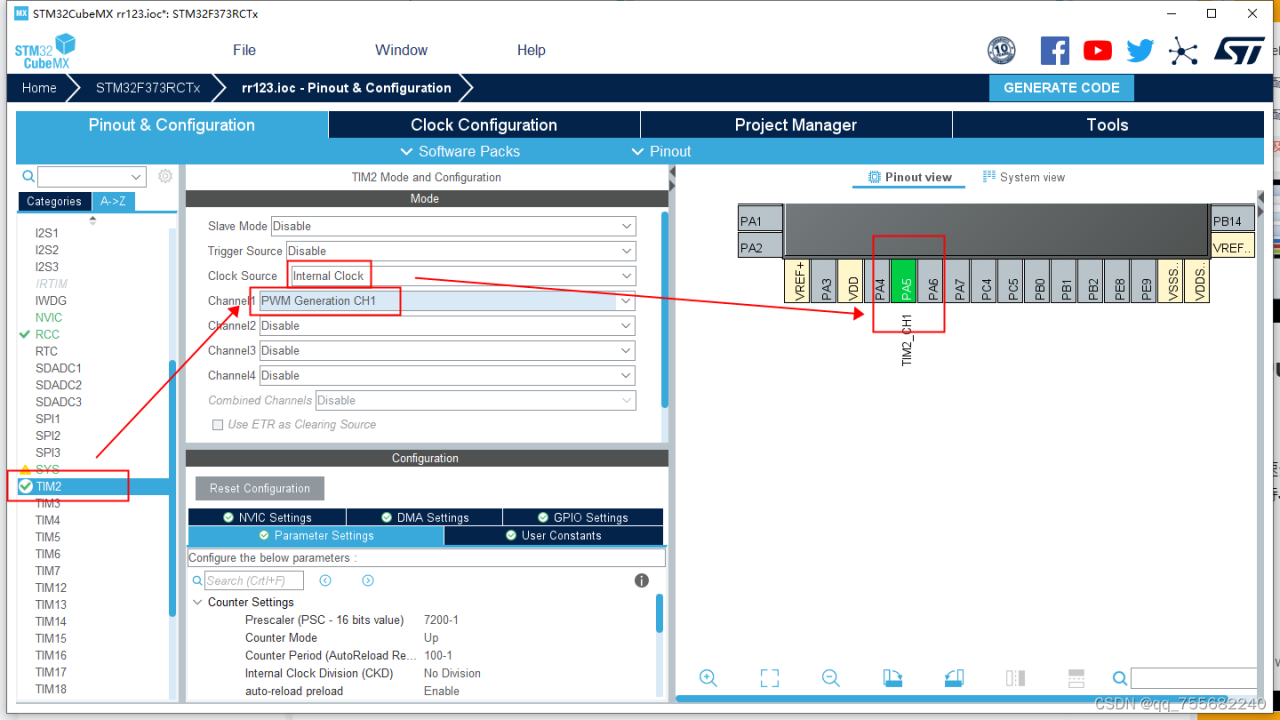Open the File menu
The width and height of the screenshot is (1280, 720).
245,50
